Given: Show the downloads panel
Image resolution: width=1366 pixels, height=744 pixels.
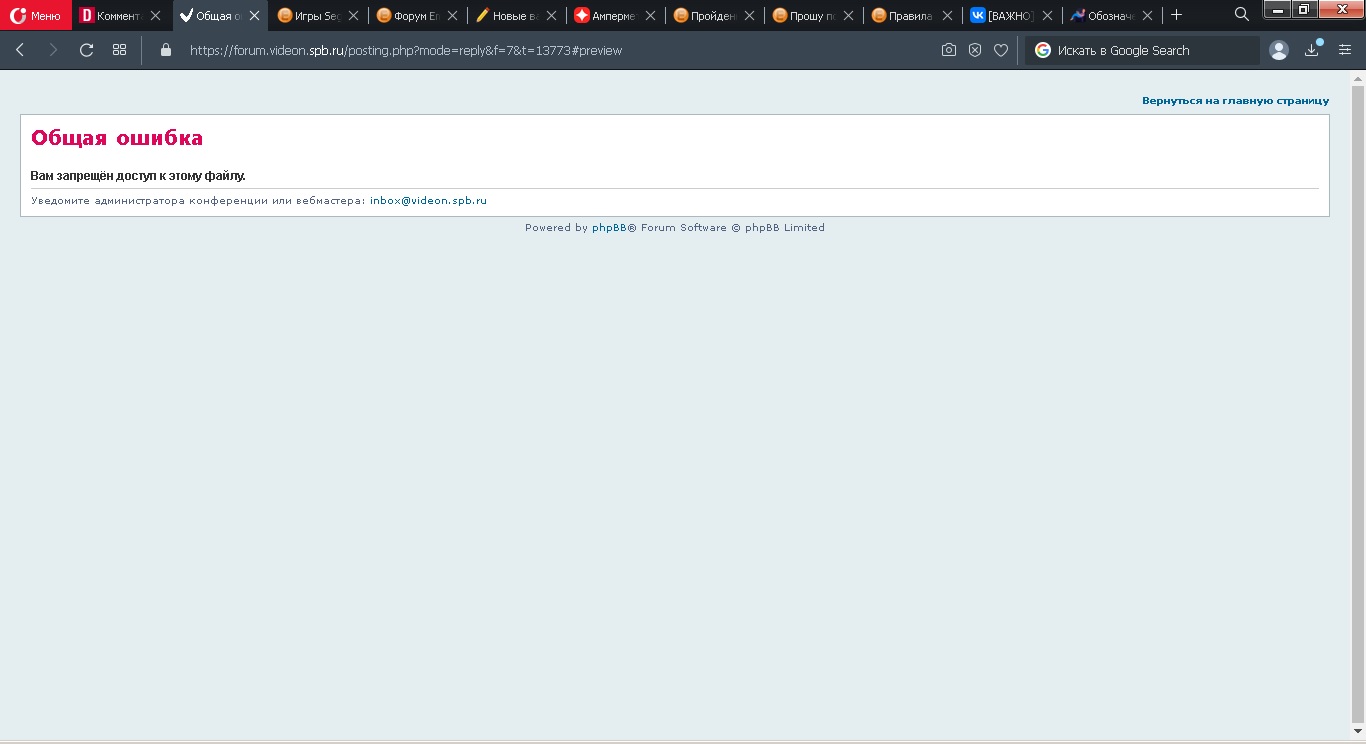Looking at the screenshot, I should click(x=1312, y=50).
